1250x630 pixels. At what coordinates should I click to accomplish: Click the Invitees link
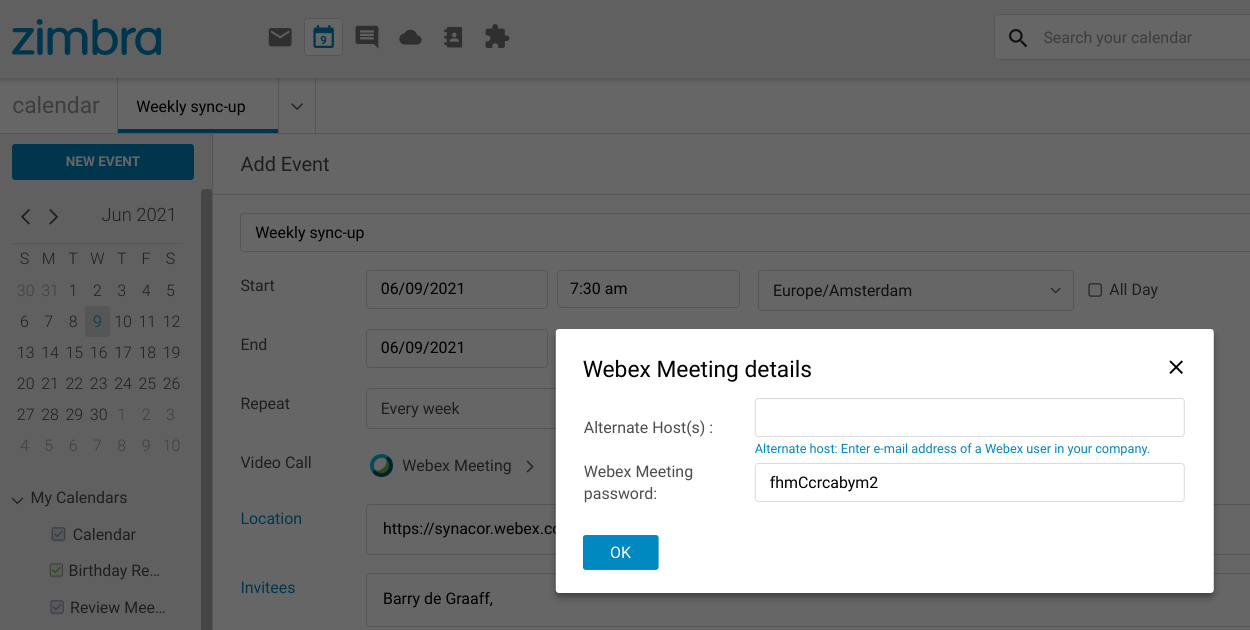pos(268,587)
